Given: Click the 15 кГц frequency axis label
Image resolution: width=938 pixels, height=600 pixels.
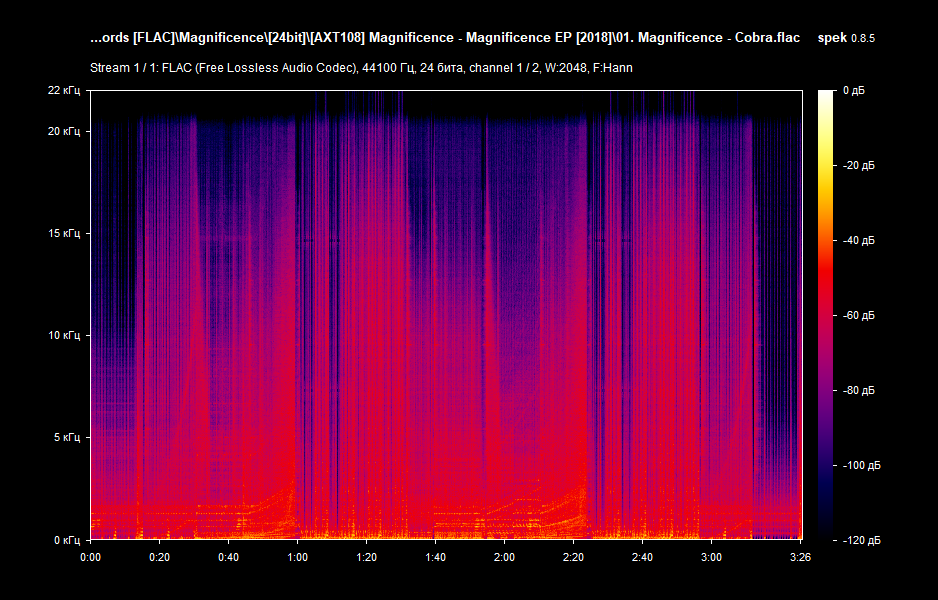Looking at the screenshot, I should (x=63, y=233).
